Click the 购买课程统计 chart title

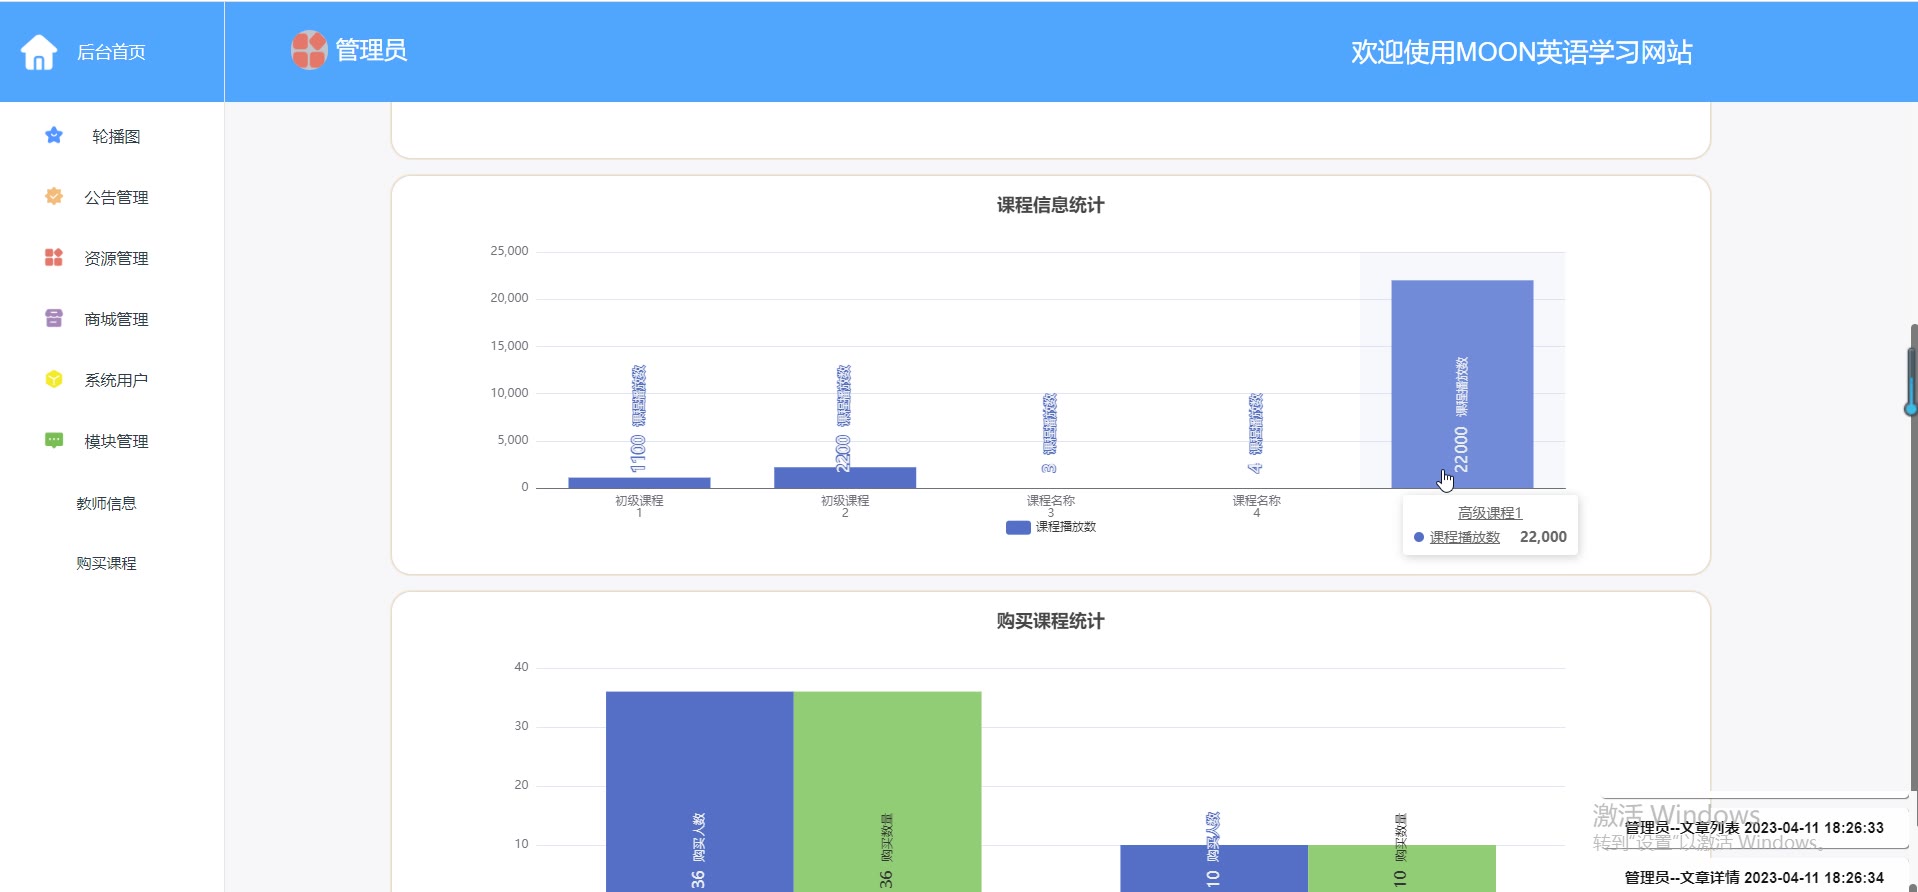[x=1050, y=621]
